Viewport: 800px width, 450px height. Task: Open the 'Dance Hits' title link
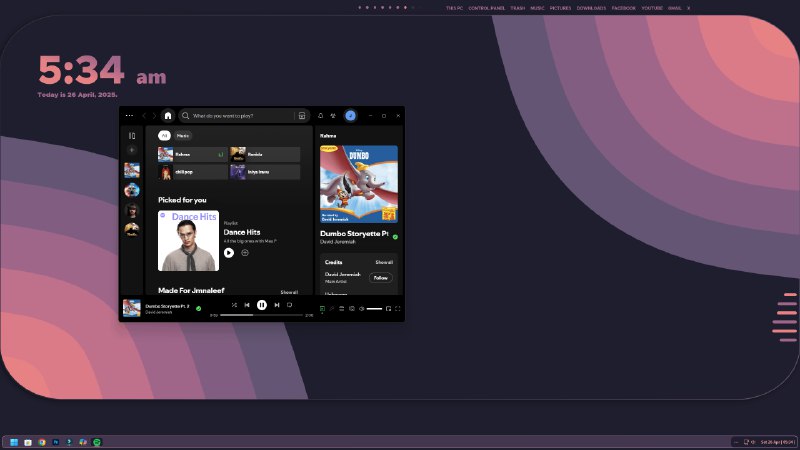(242, 232)
